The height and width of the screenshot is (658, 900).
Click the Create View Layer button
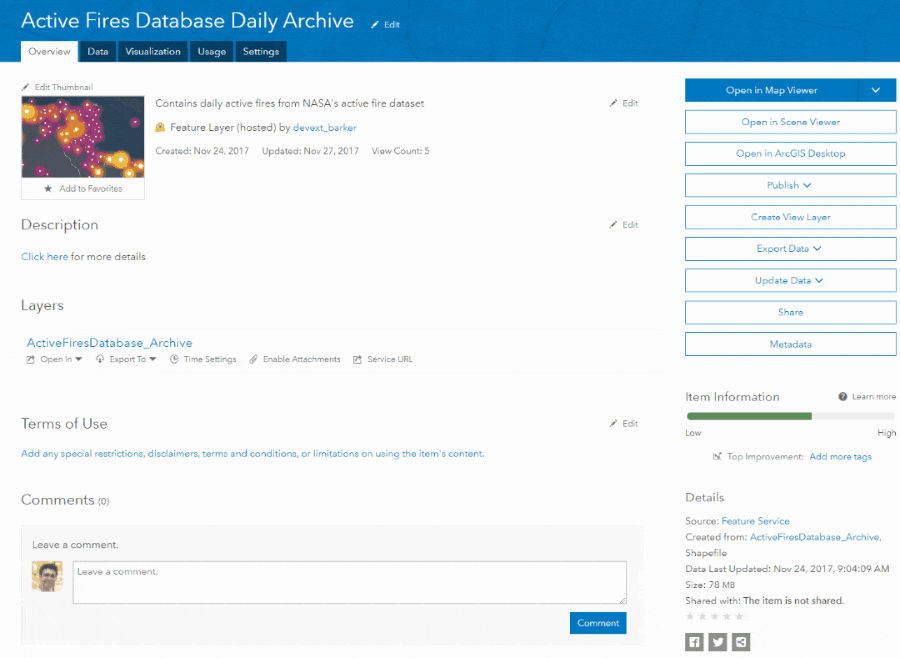click(x=790, y=217)
